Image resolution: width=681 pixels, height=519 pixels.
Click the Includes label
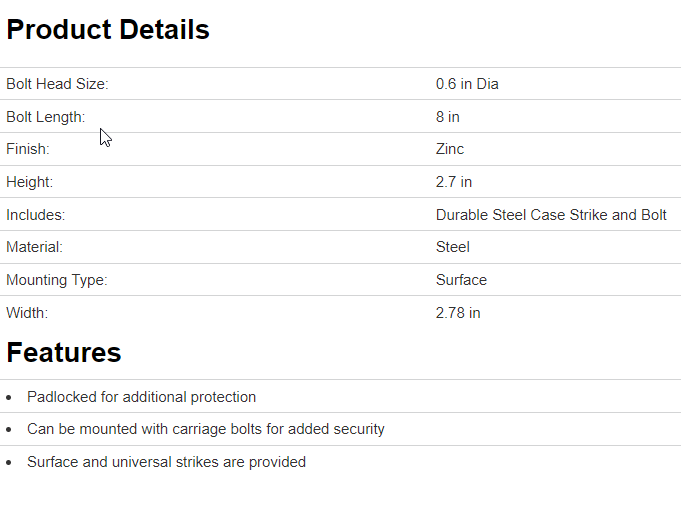pos(36,215)
